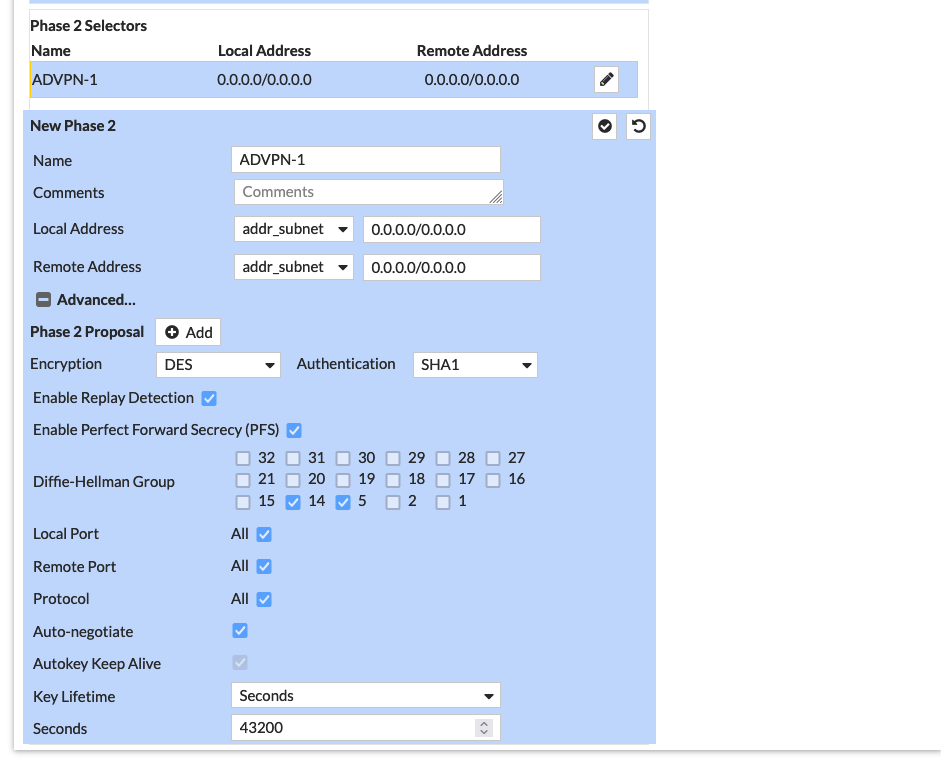Select the ADVPN-1 row in Phase 2 Selectors
This screenshot has height=758, width=941.
point(300,80)
